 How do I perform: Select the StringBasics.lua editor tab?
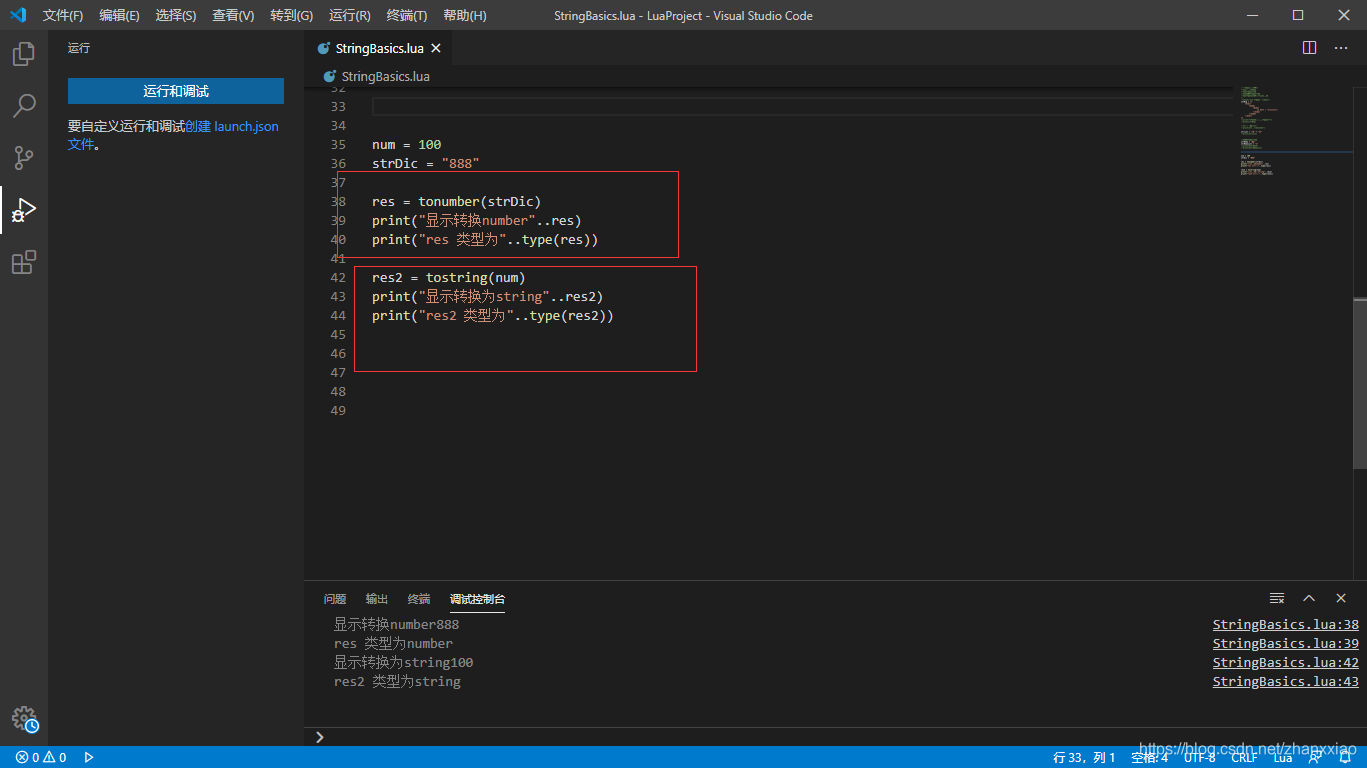[x=379, y=48]
